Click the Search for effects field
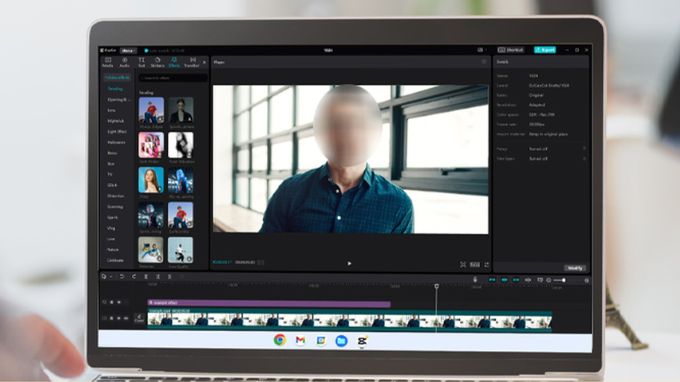This screenshot has width=680, height=382. coord(173,78)
